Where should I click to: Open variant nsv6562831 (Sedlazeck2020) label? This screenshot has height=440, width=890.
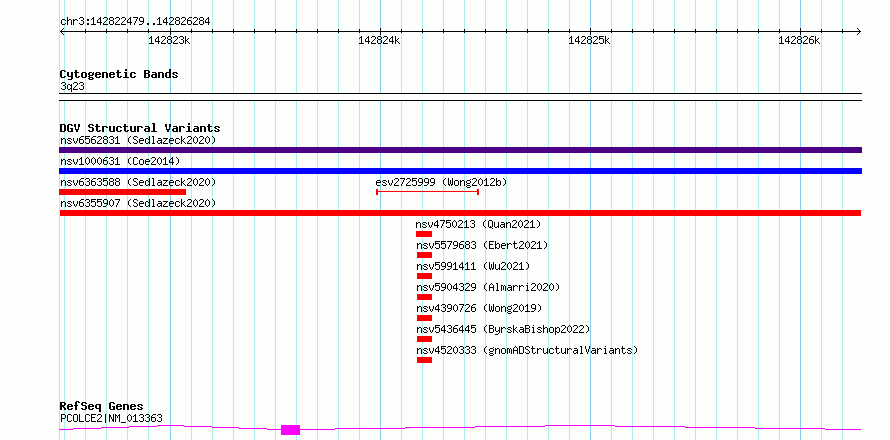pyautogui.click(x=138, y=140)
